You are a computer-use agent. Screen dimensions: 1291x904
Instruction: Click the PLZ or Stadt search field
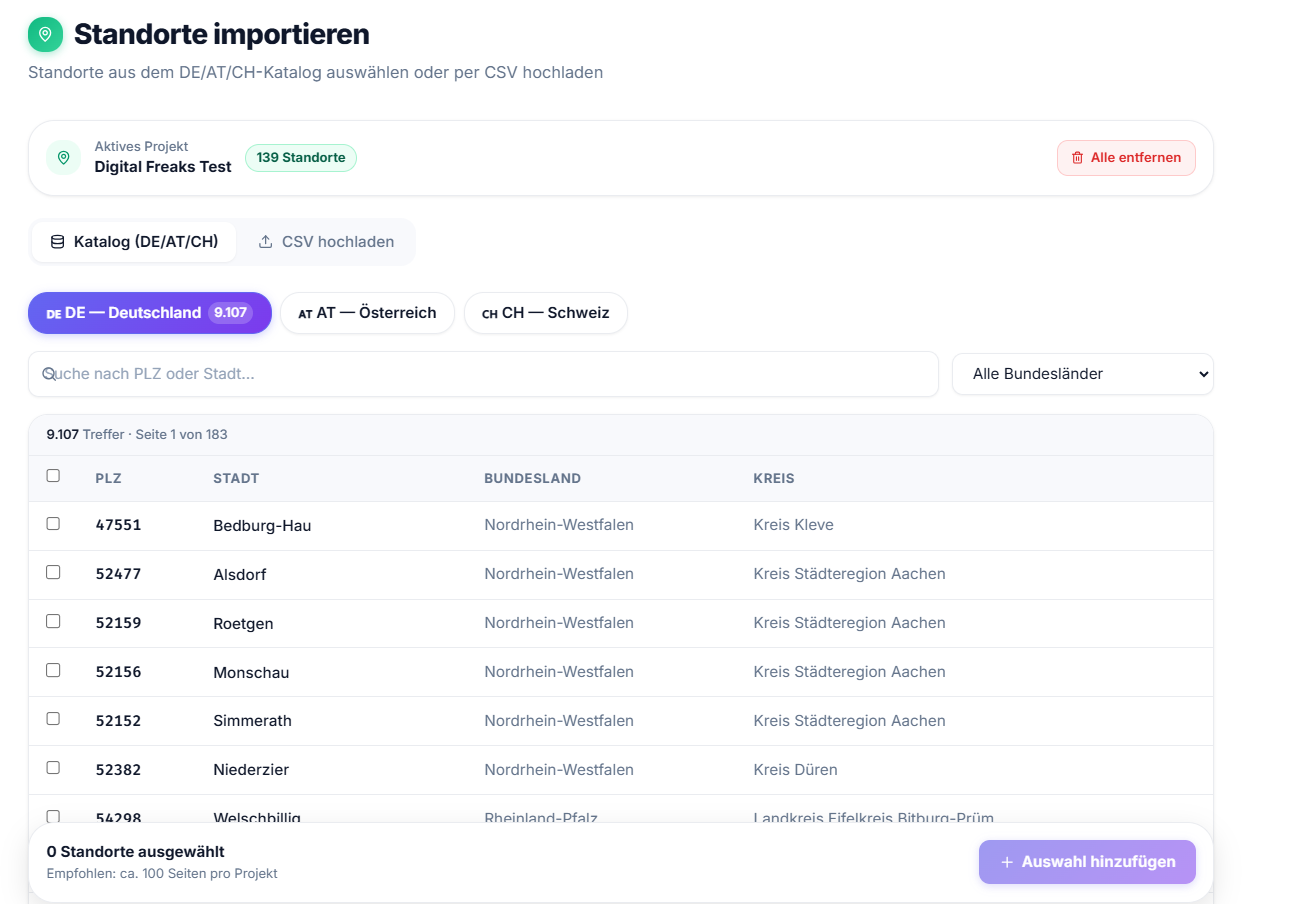(x=483, y=374)
